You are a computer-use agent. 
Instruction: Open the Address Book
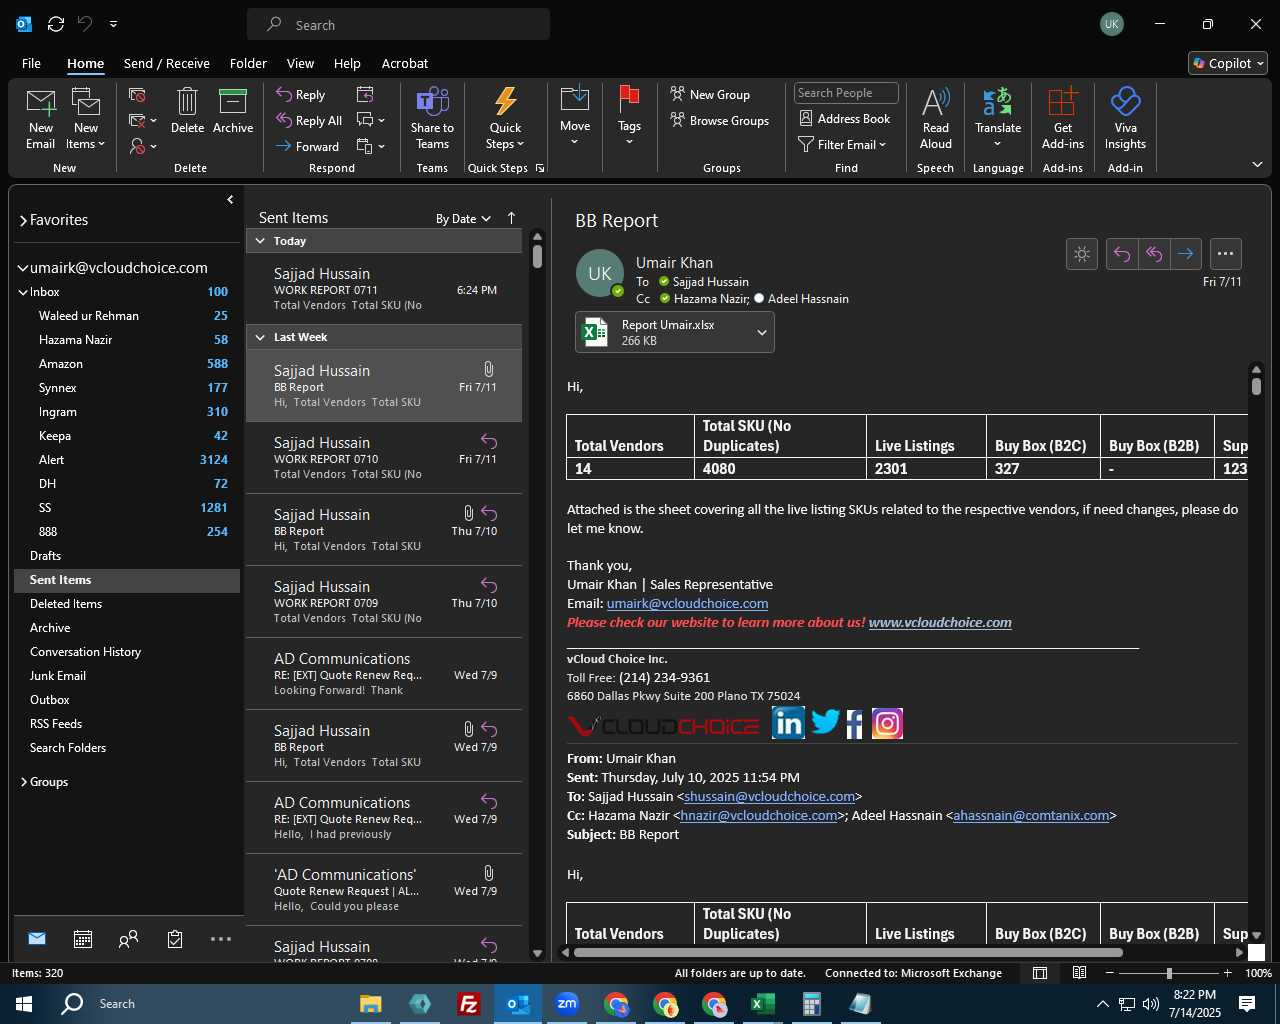coord(845,119)
